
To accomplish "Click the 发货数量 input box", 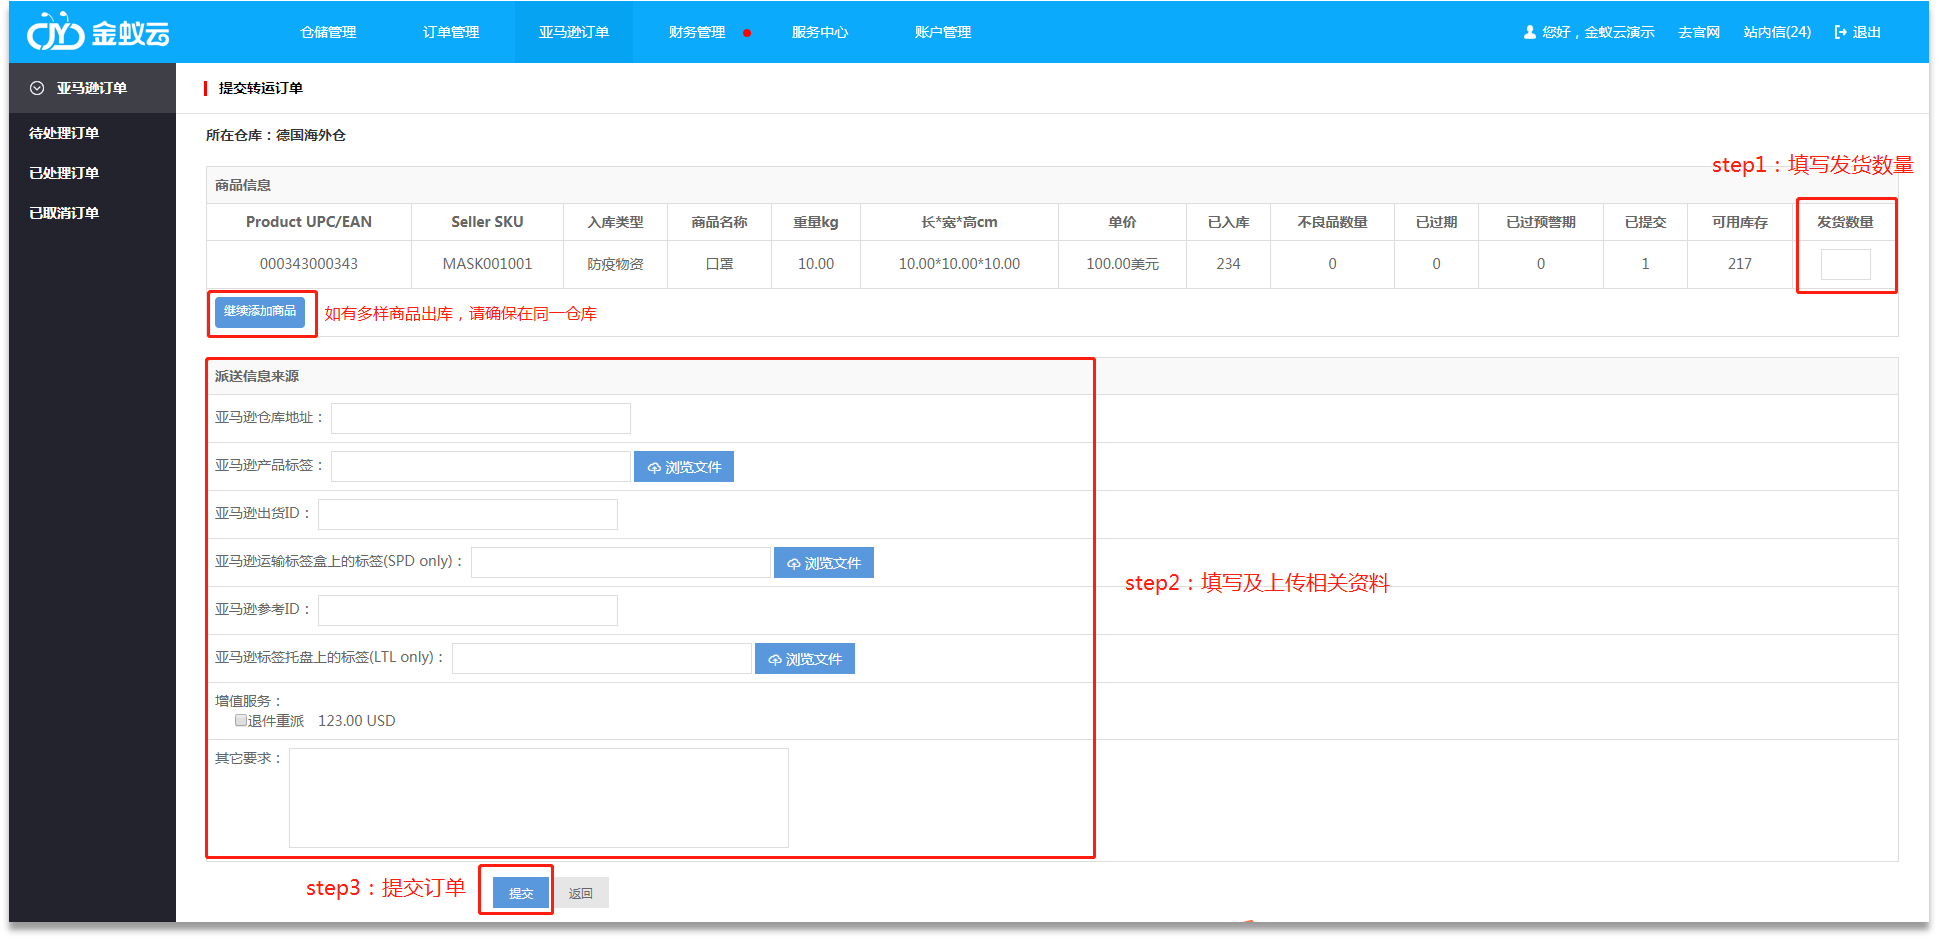I will [x=1845, y=264].
